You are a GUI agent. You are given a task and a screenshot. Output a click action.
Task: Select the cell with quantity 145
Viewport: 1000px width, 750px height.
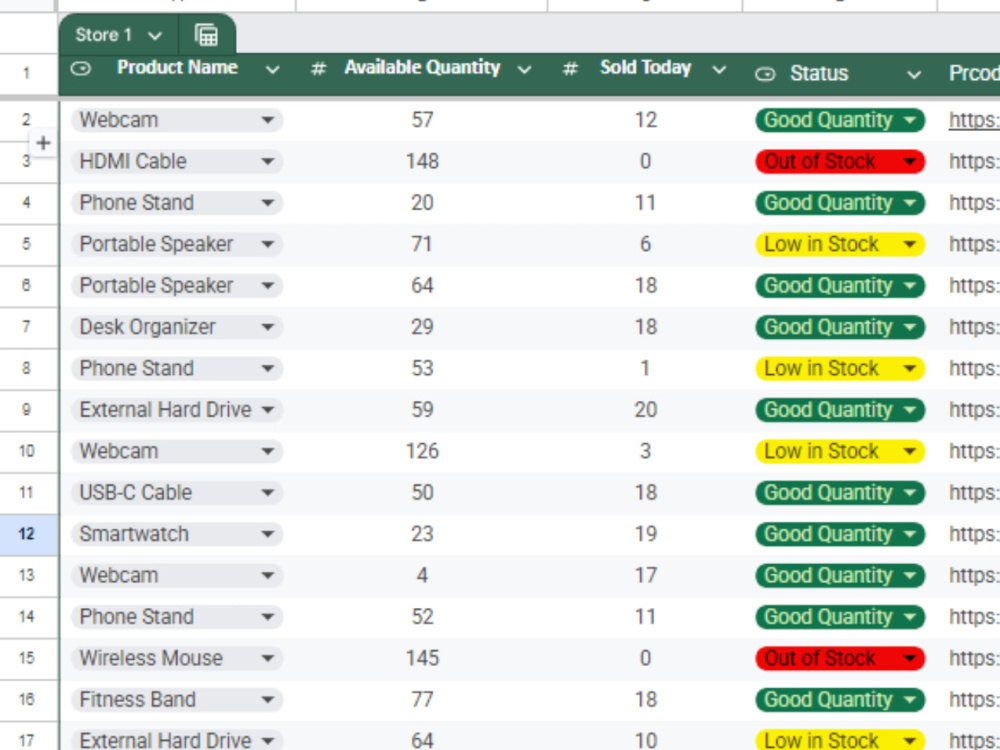pyautogui.click(x=422, y=658)
